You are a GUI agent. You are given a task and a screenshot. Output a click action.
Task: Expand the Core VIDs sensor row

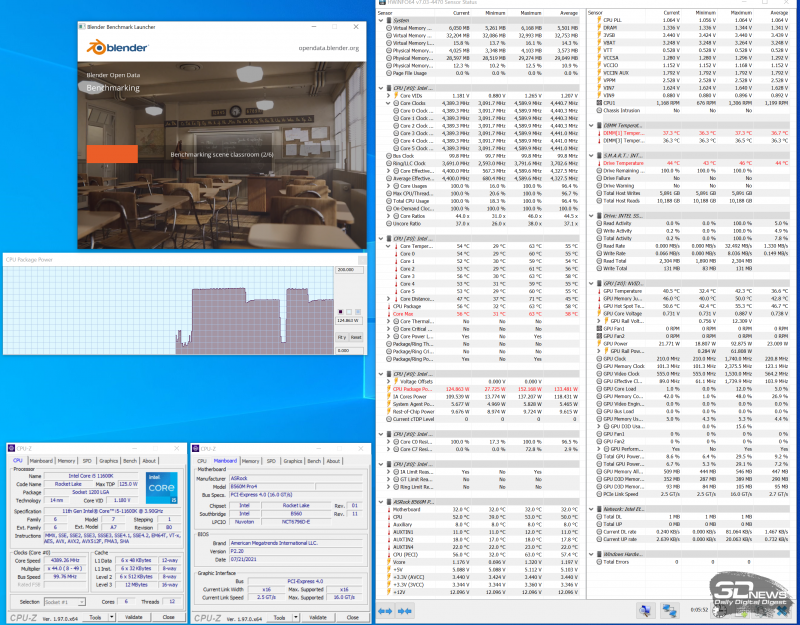[x=388, y=95]
